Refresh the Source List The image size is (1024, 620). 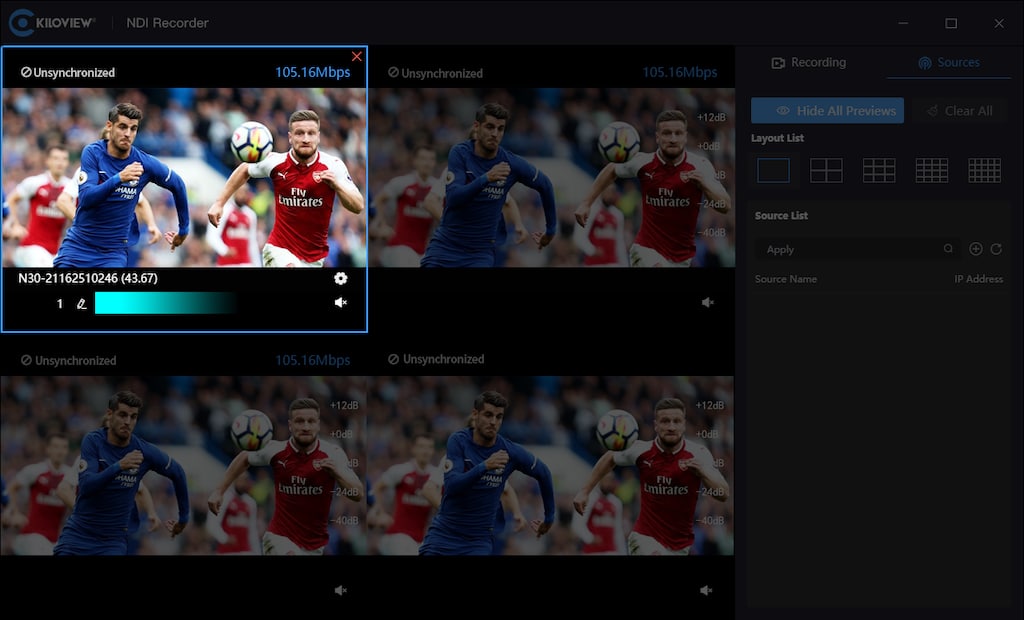click(996, 249)
